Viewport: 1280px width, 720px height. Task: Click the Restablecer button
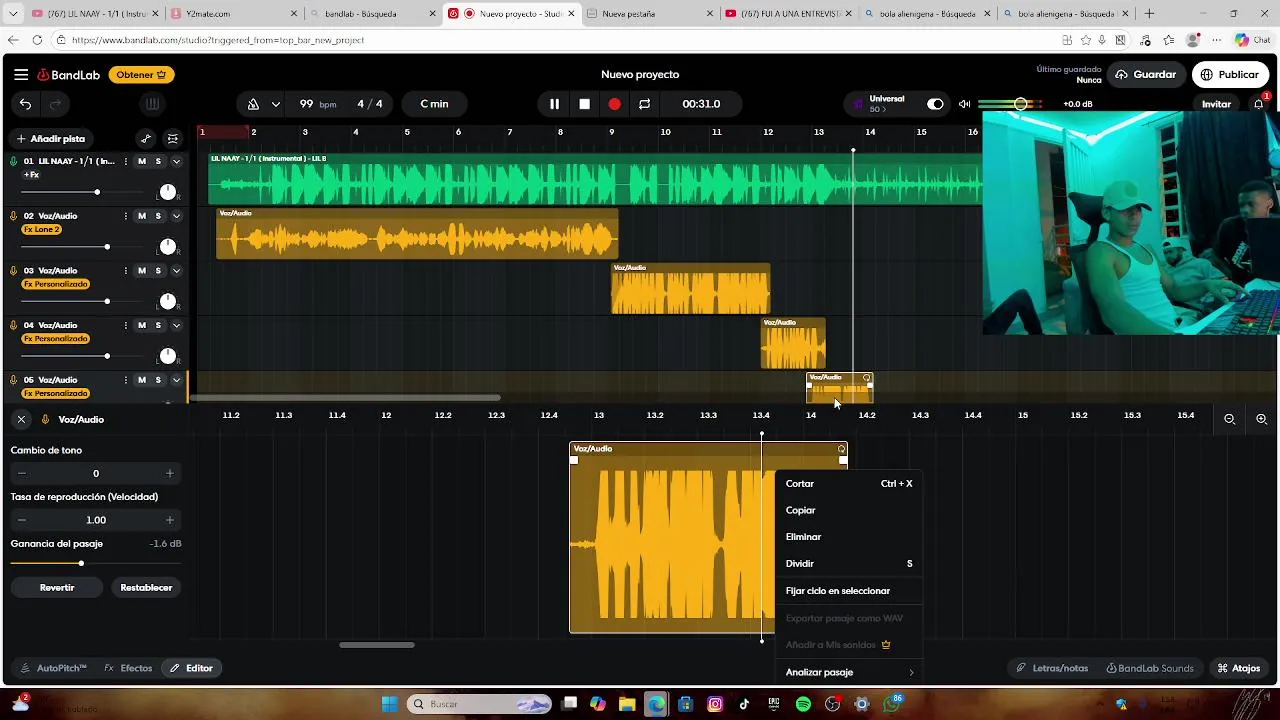(146, 588)
